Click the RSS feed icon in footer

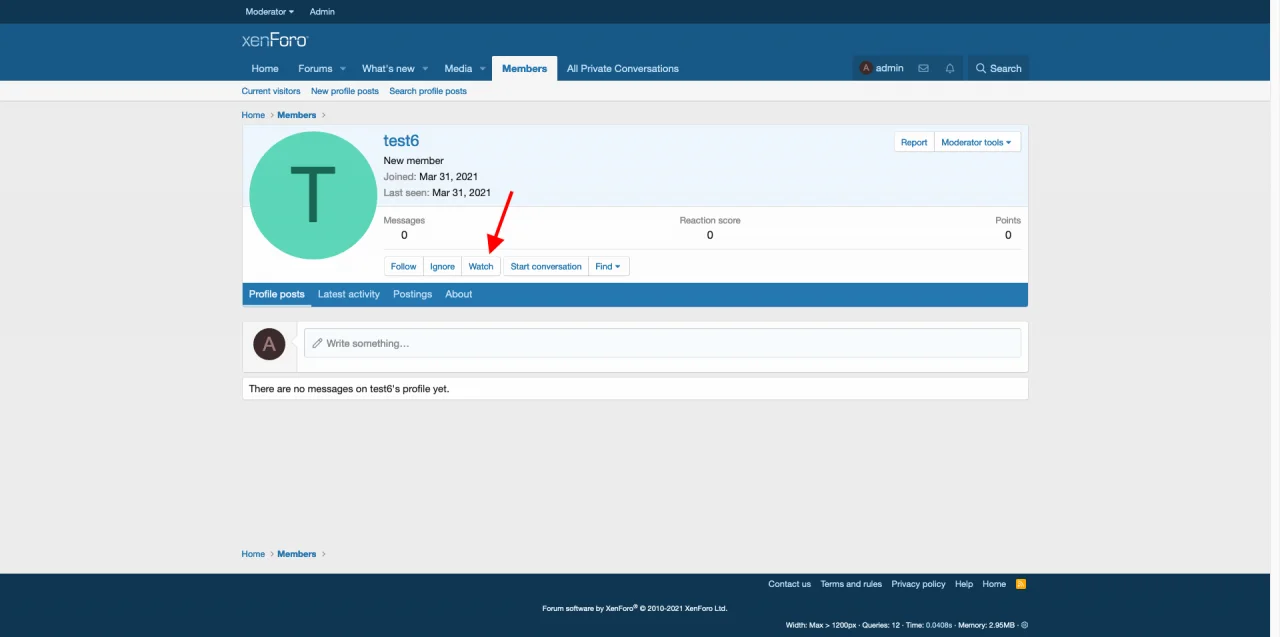[1021, 584]
